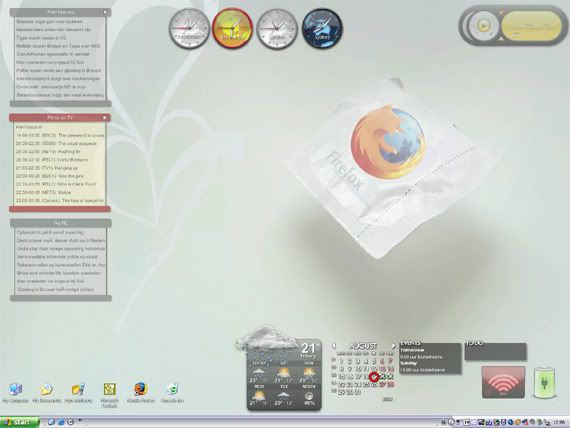Click the yellow track display of the player widget
Viewport: 570px width, 428px height.
[531, 25]
